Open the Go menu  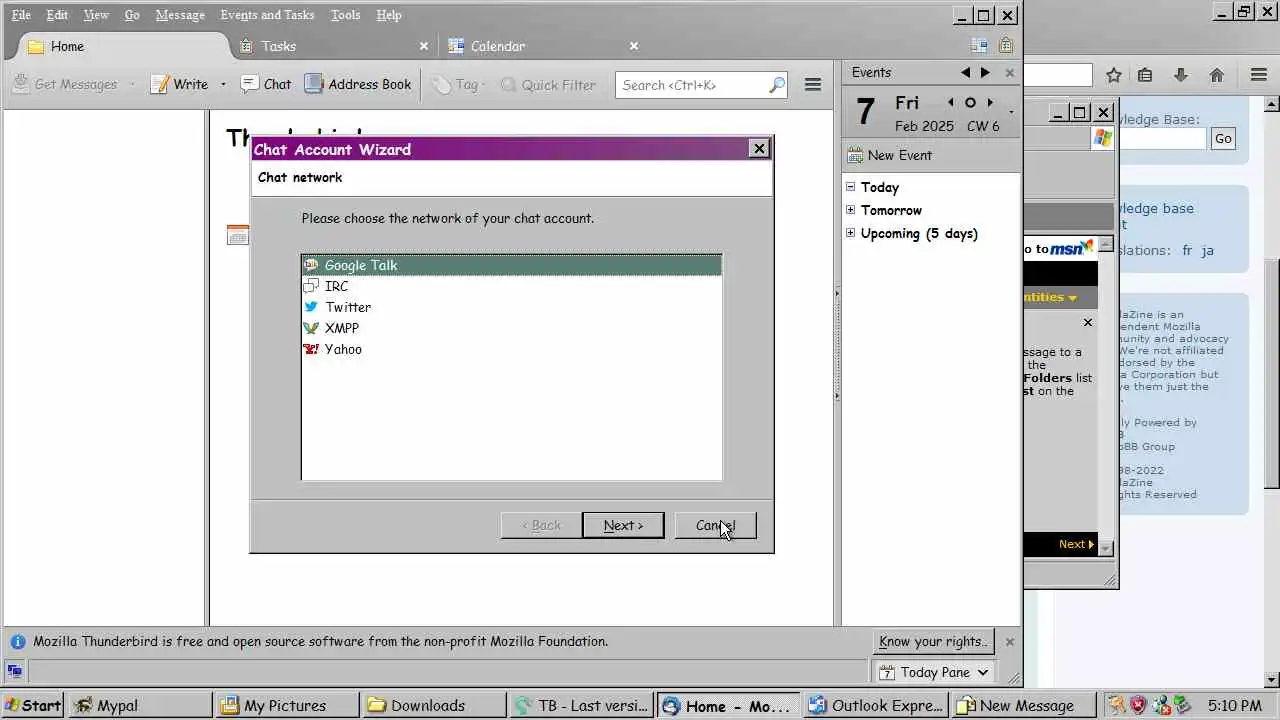coord(132,15)
